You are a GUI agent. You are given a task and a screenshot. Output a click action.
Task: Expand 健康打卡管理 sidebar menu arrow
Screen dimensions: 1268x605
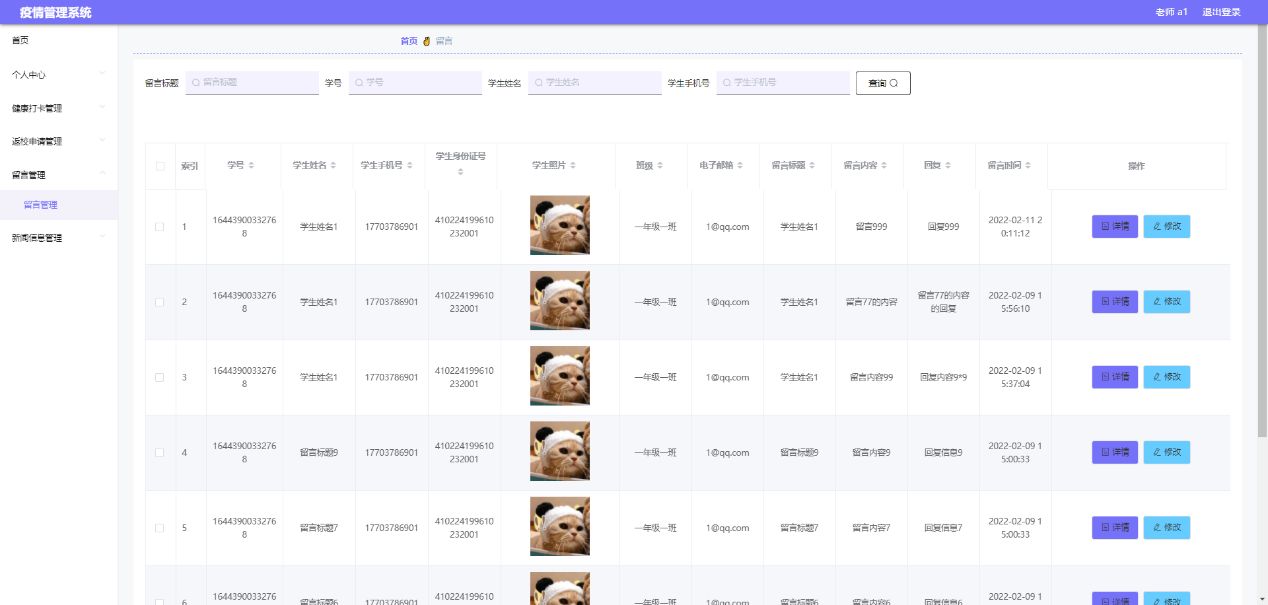click(x=102, y=108)
